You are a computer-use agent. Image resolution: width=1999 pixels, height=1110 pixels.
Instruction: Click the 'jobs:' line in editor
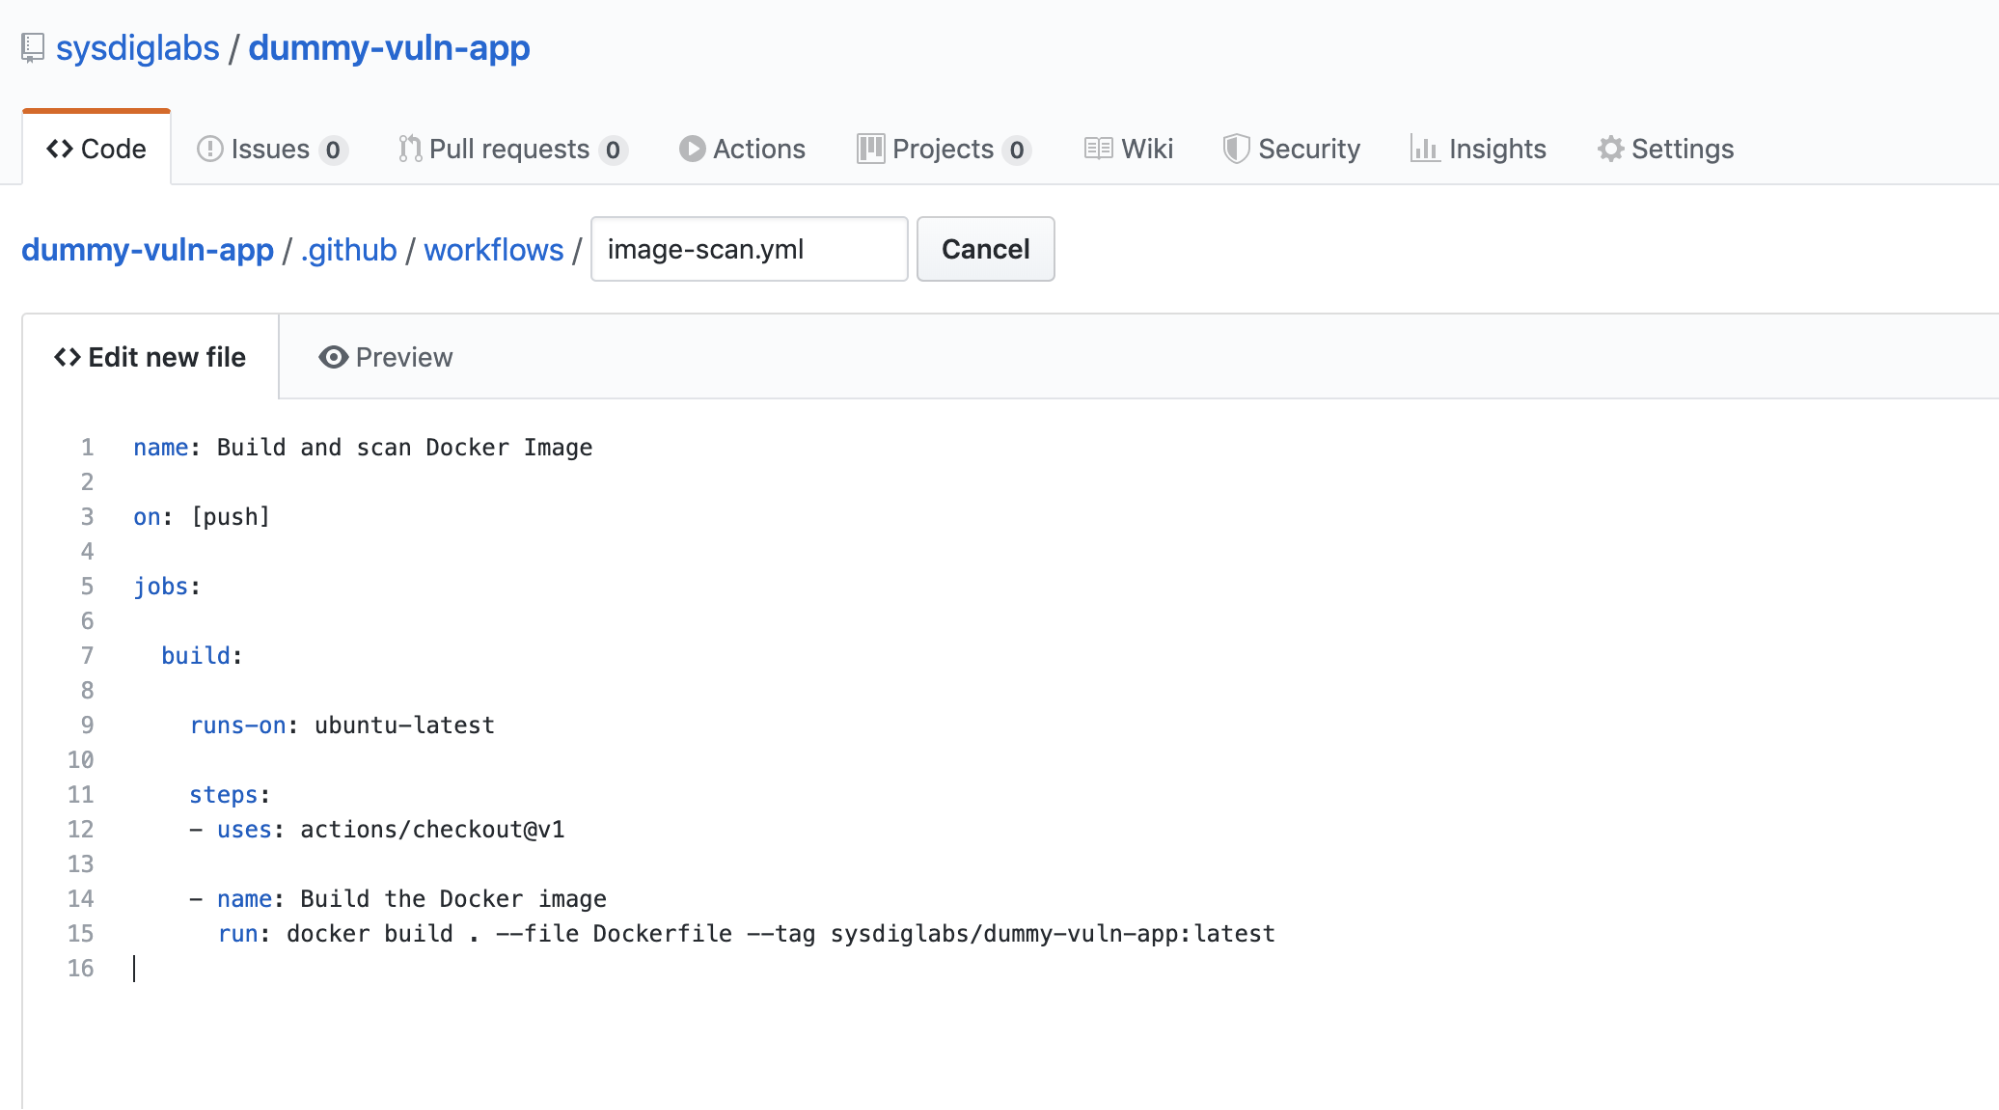167,586
